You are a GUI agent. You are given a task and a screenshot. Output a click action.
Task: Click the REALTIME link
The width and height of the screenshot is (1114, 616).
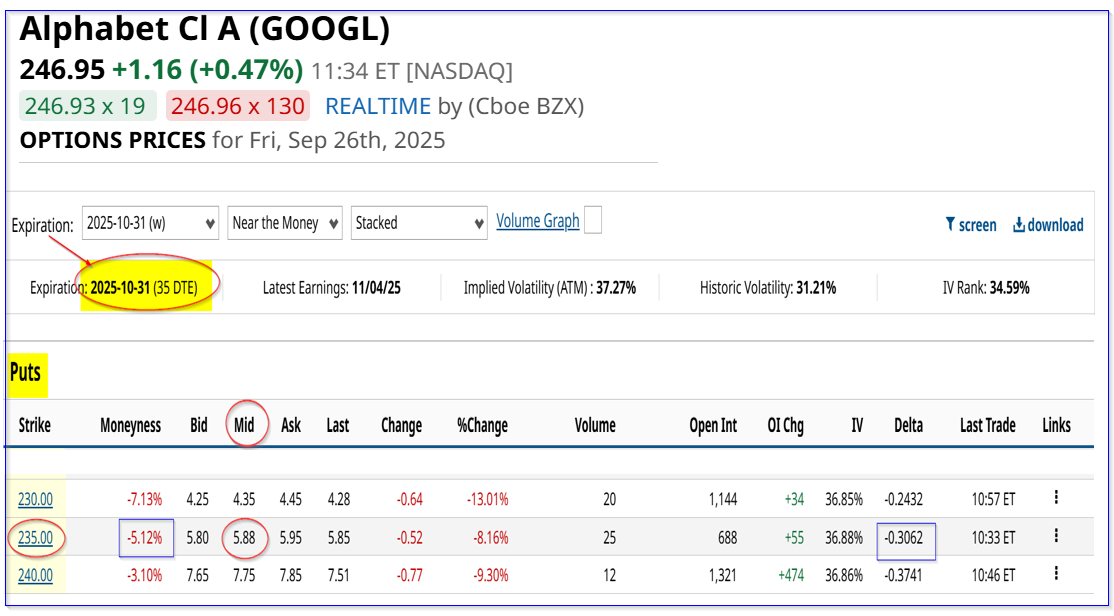click(378, 106)
